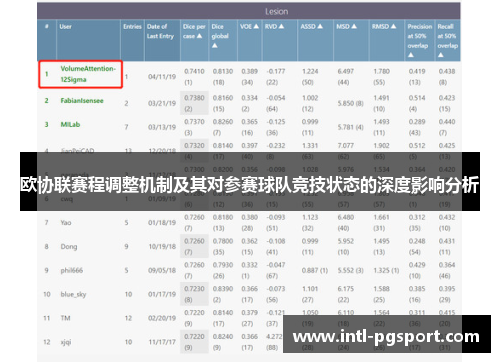The height and width of the screenshot is (362, 500).
Task: Open the FabianIsensee user link
Action: tap(82, 101)
